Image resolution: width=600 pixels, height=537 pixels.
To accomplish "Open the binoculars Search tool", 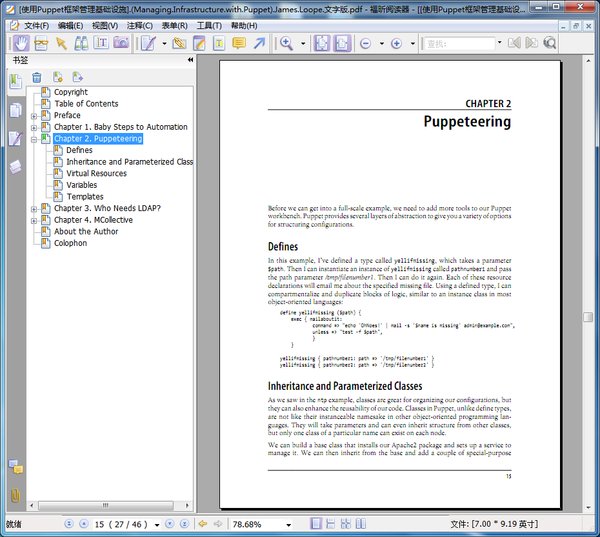I will [x=81, y=43].
